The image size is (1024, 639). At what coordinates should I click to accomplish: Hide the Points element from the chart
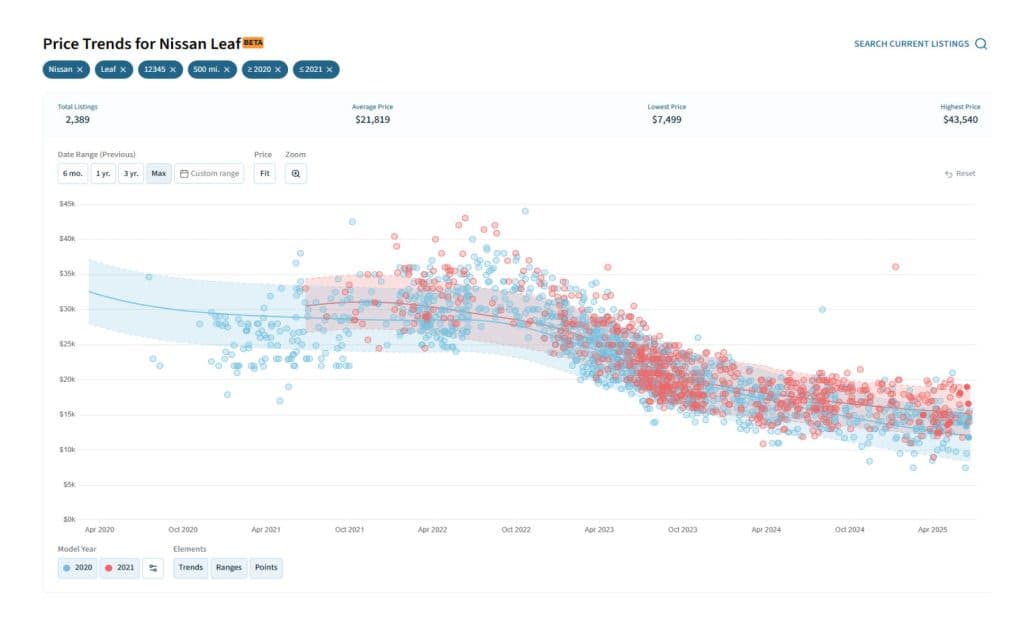(x=266, y=567)
